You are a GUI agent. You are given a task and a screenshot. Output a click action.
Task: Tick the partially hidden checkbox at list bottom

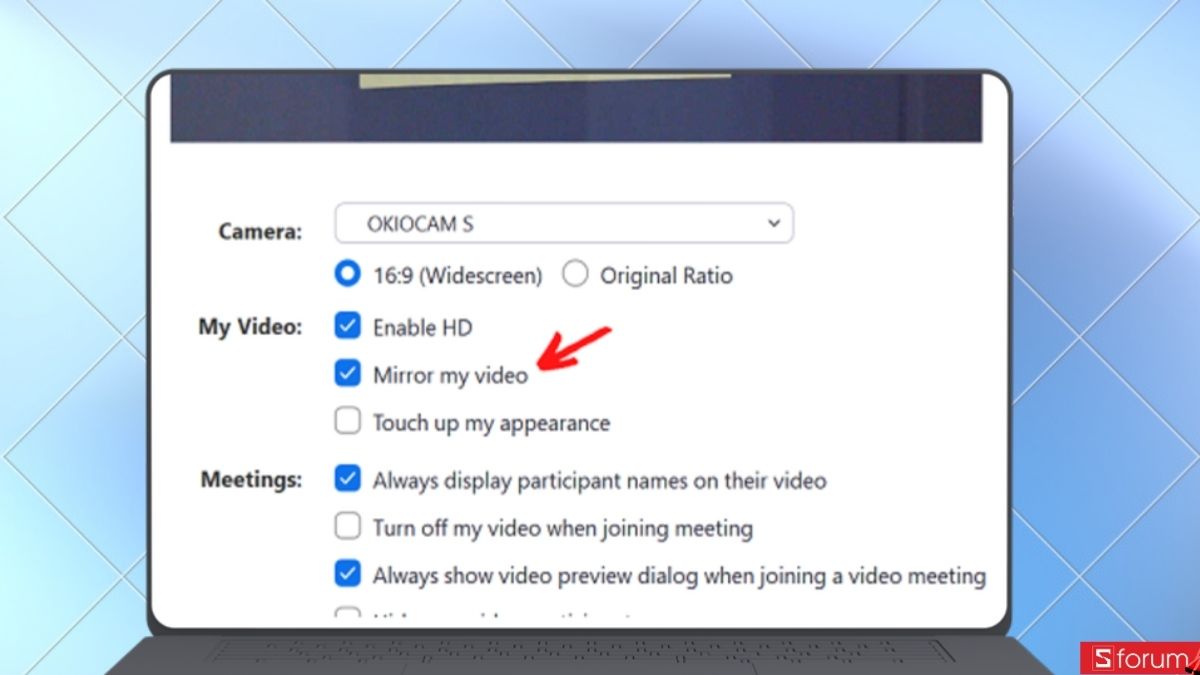click(347, 612)
